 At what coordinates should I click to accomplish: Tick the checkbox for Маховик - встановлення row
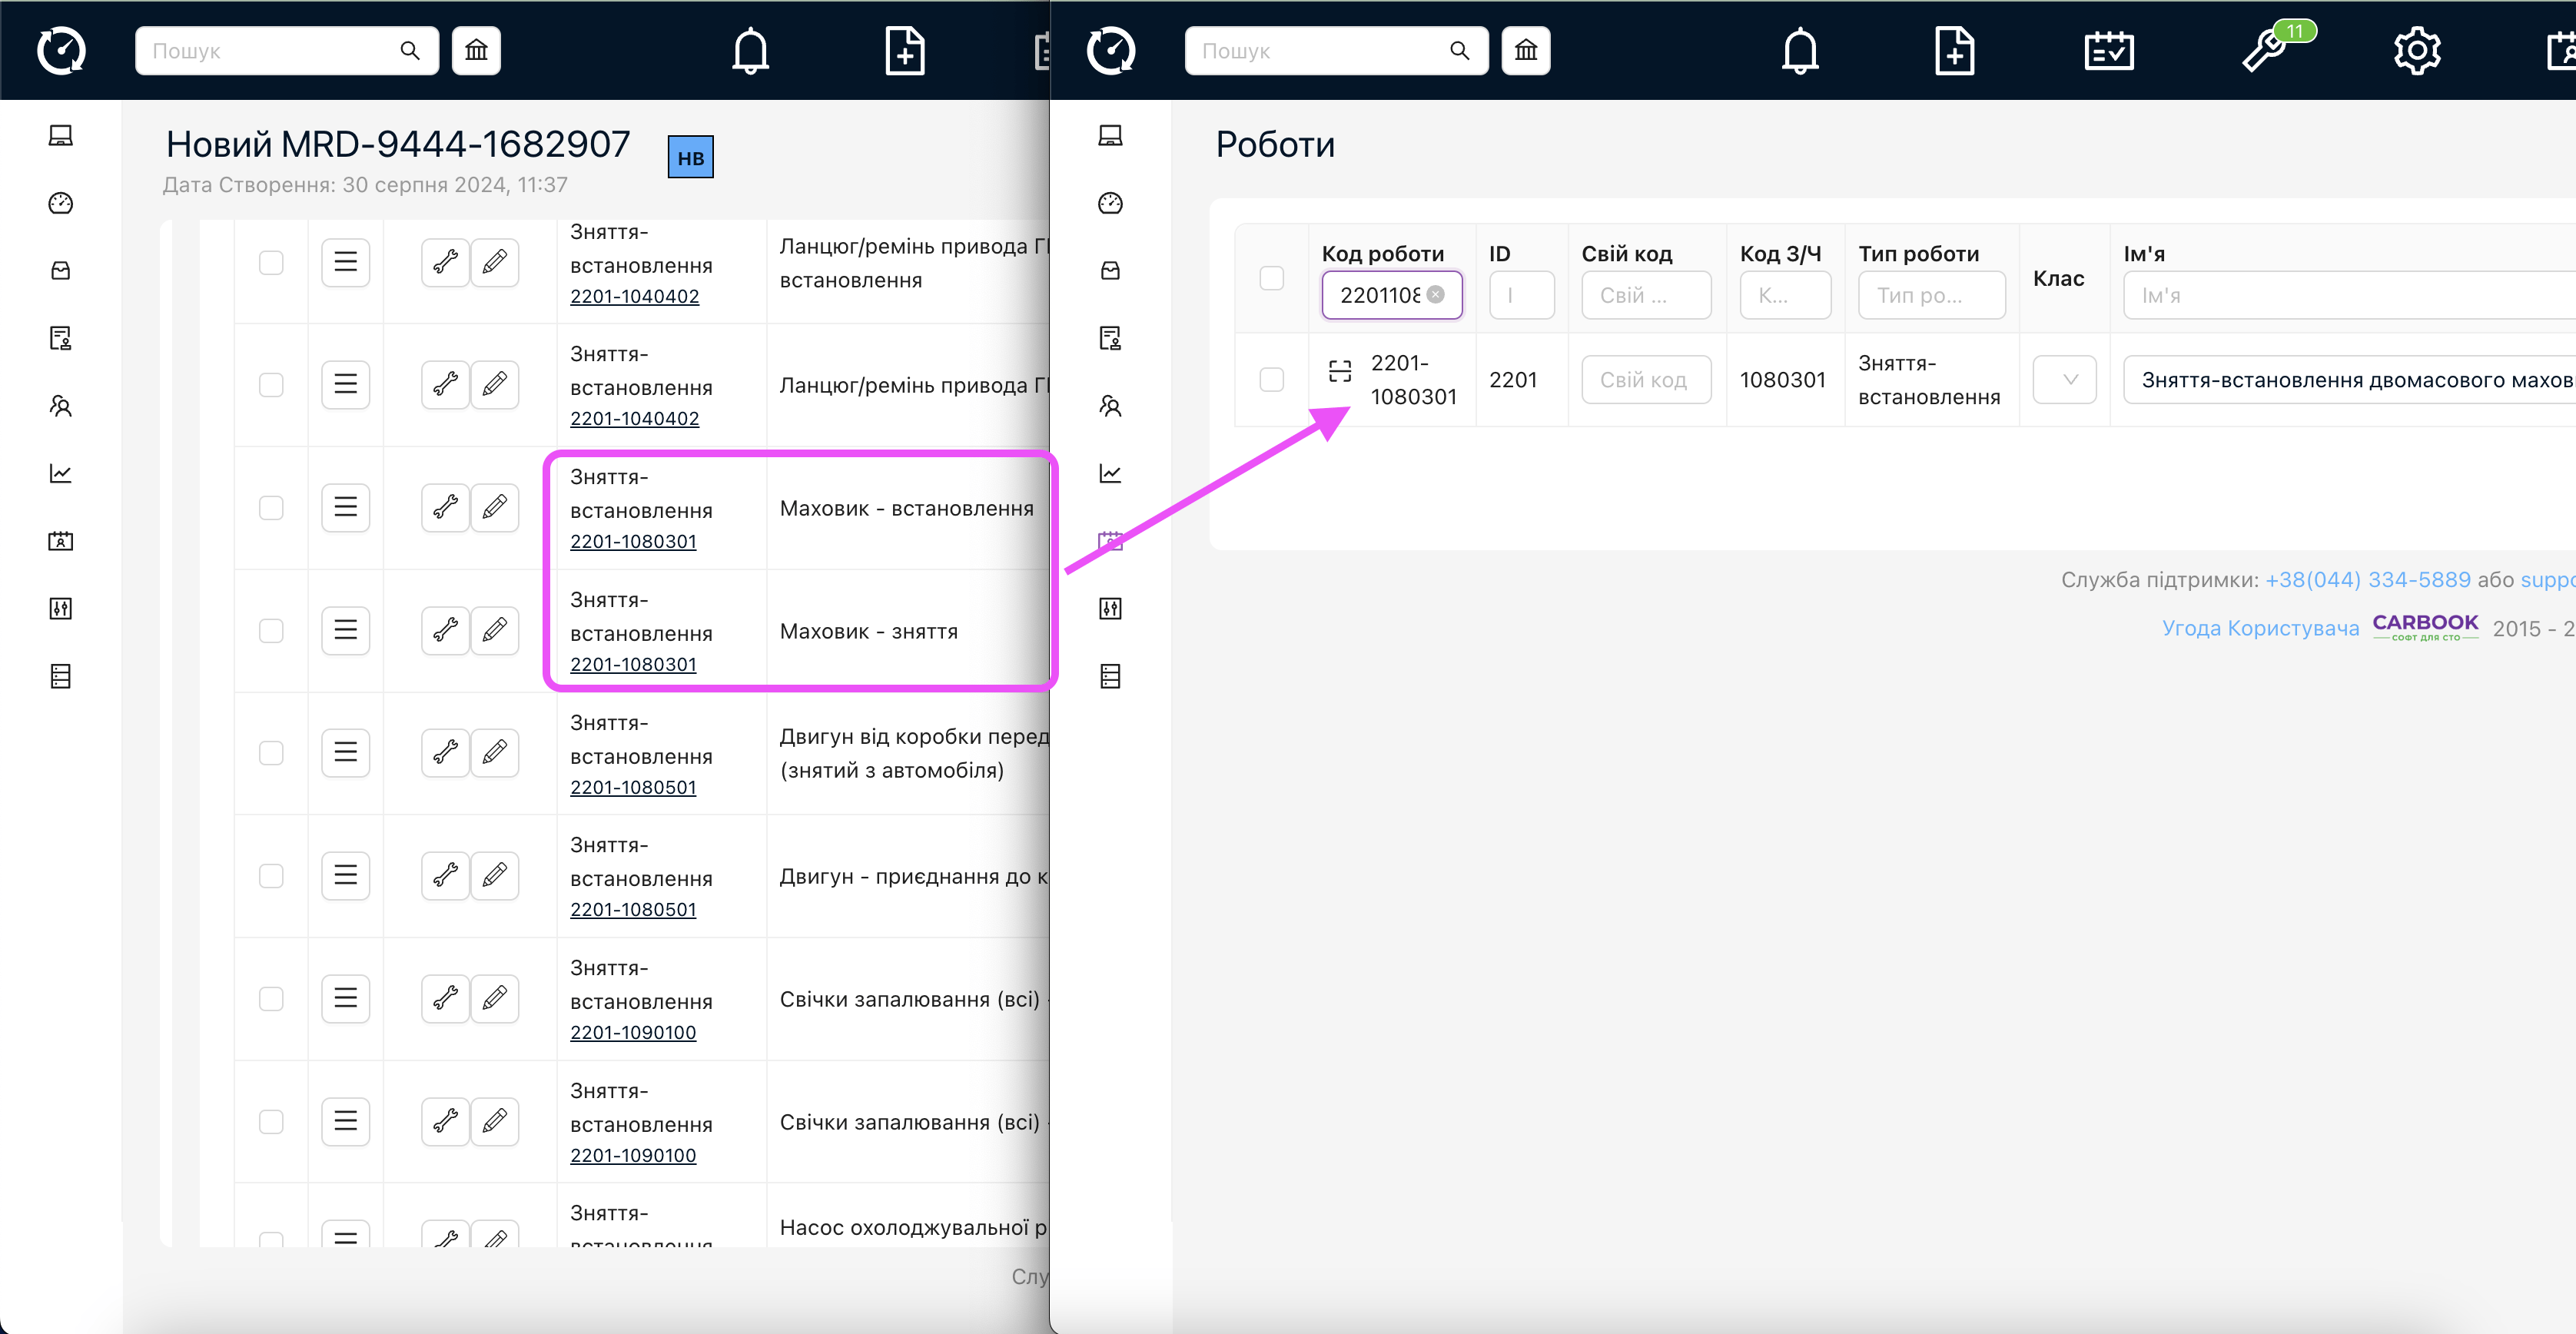tap(271, 507)
